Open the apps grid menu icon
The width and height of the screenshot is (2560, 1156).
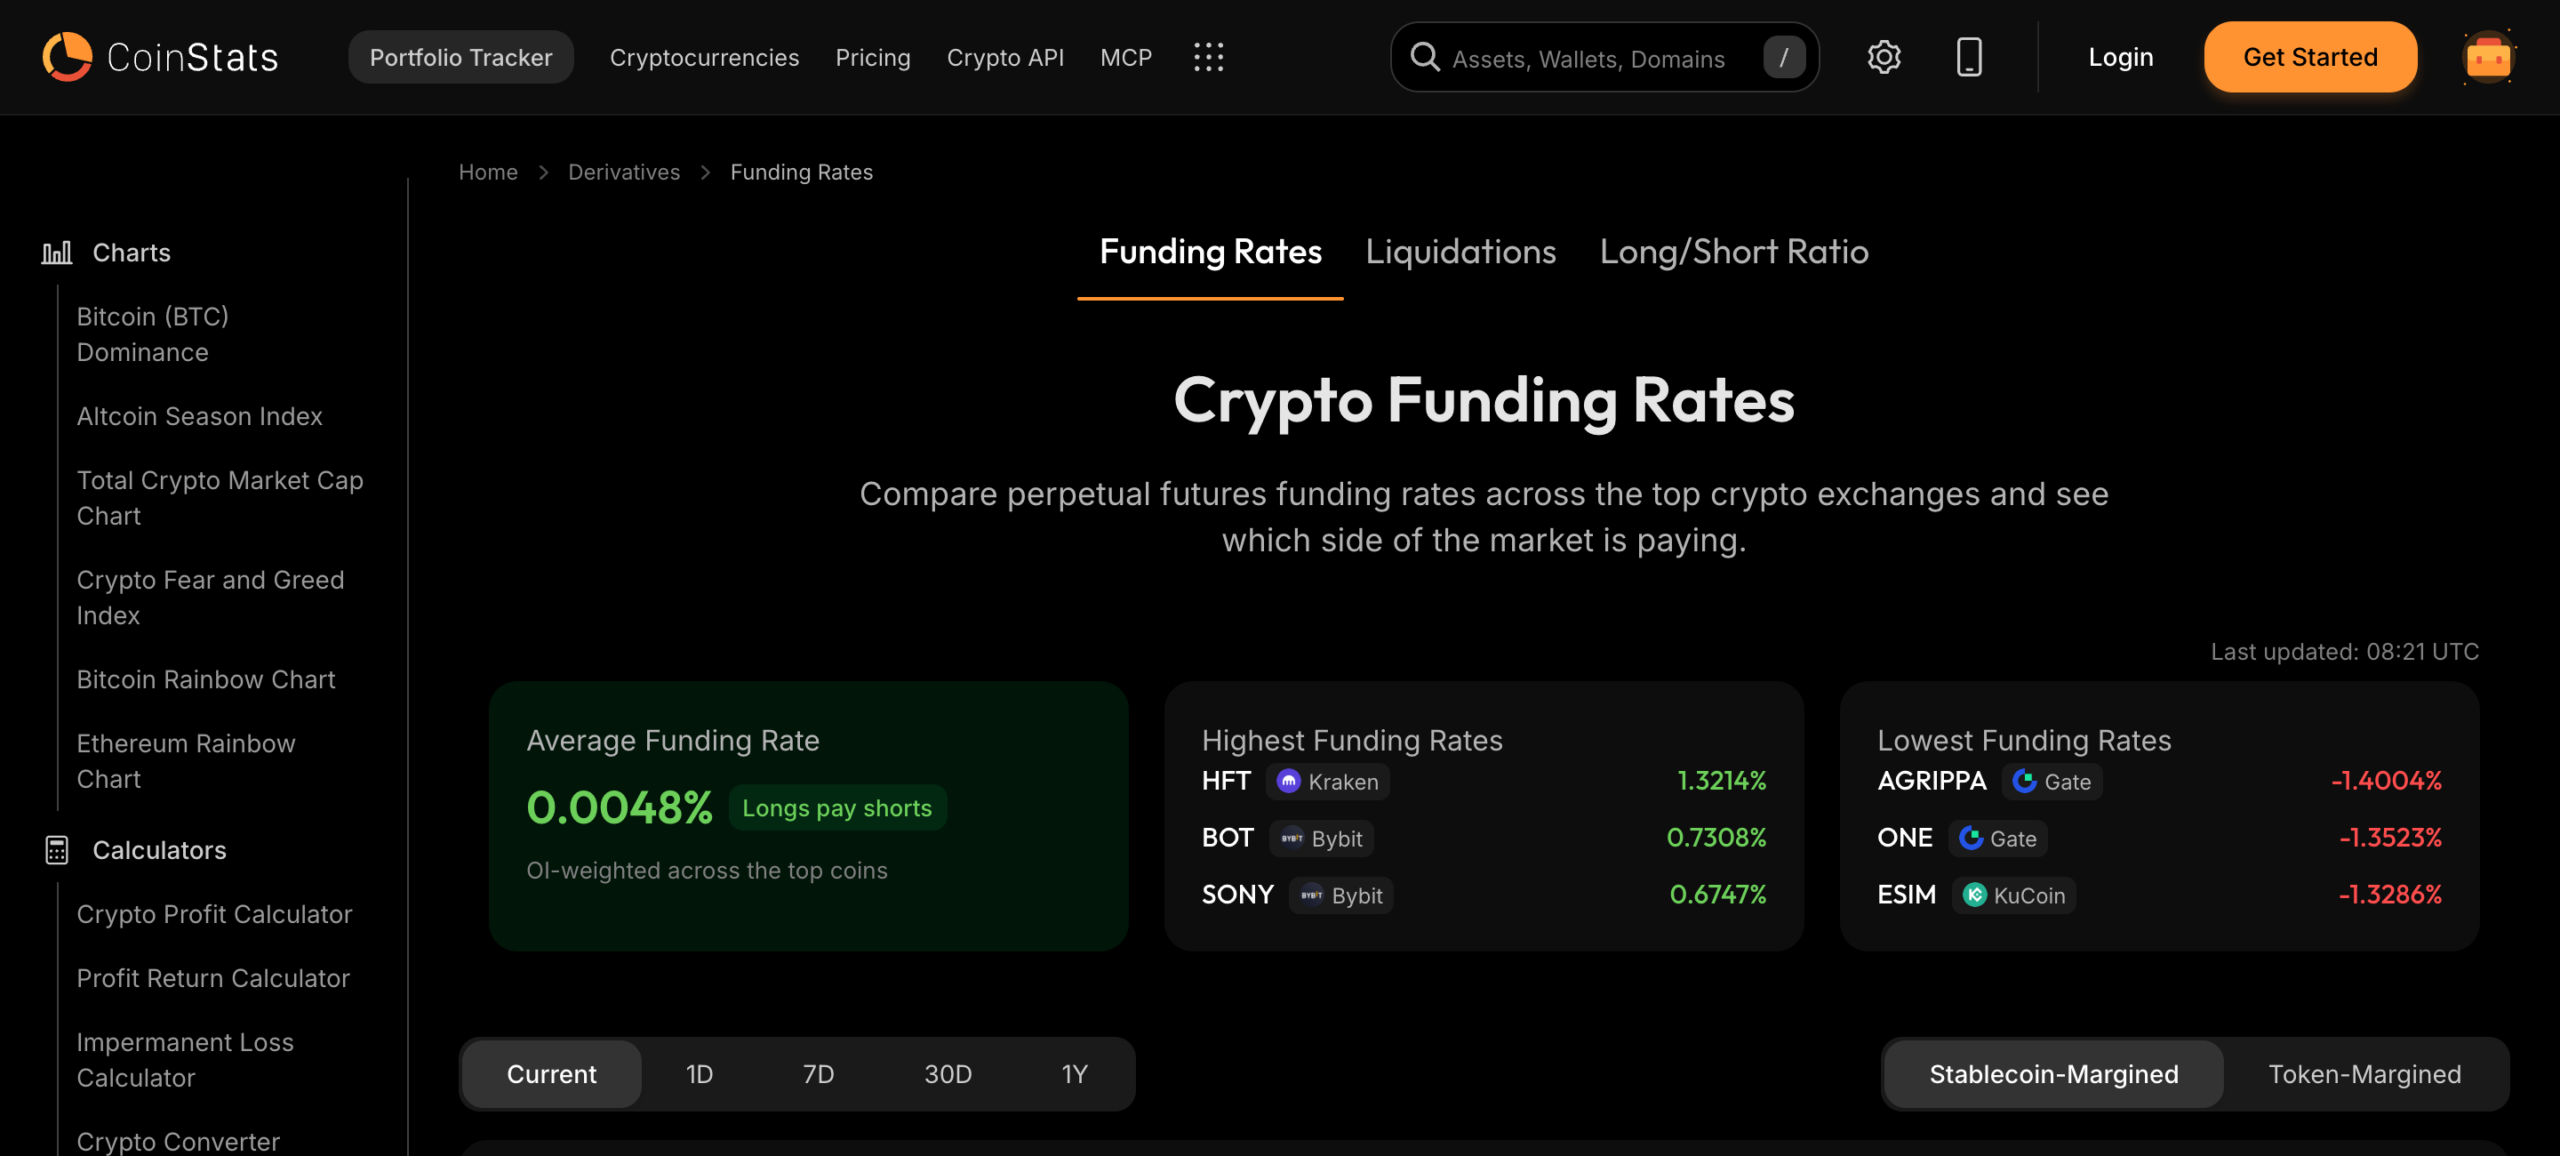1208,57
